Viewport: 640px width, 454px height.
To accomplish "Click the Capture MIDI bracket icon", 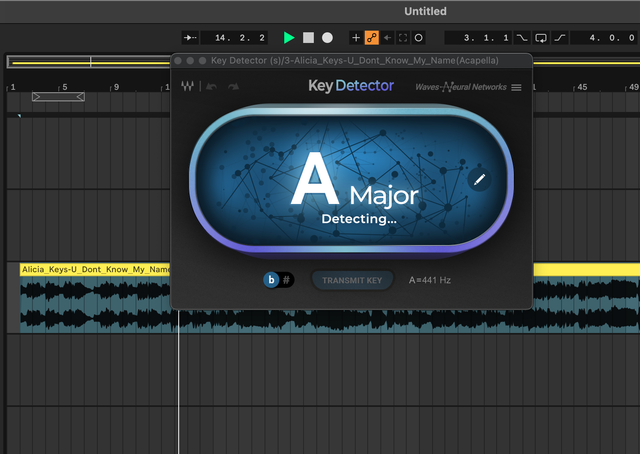I will coord(403,38).
